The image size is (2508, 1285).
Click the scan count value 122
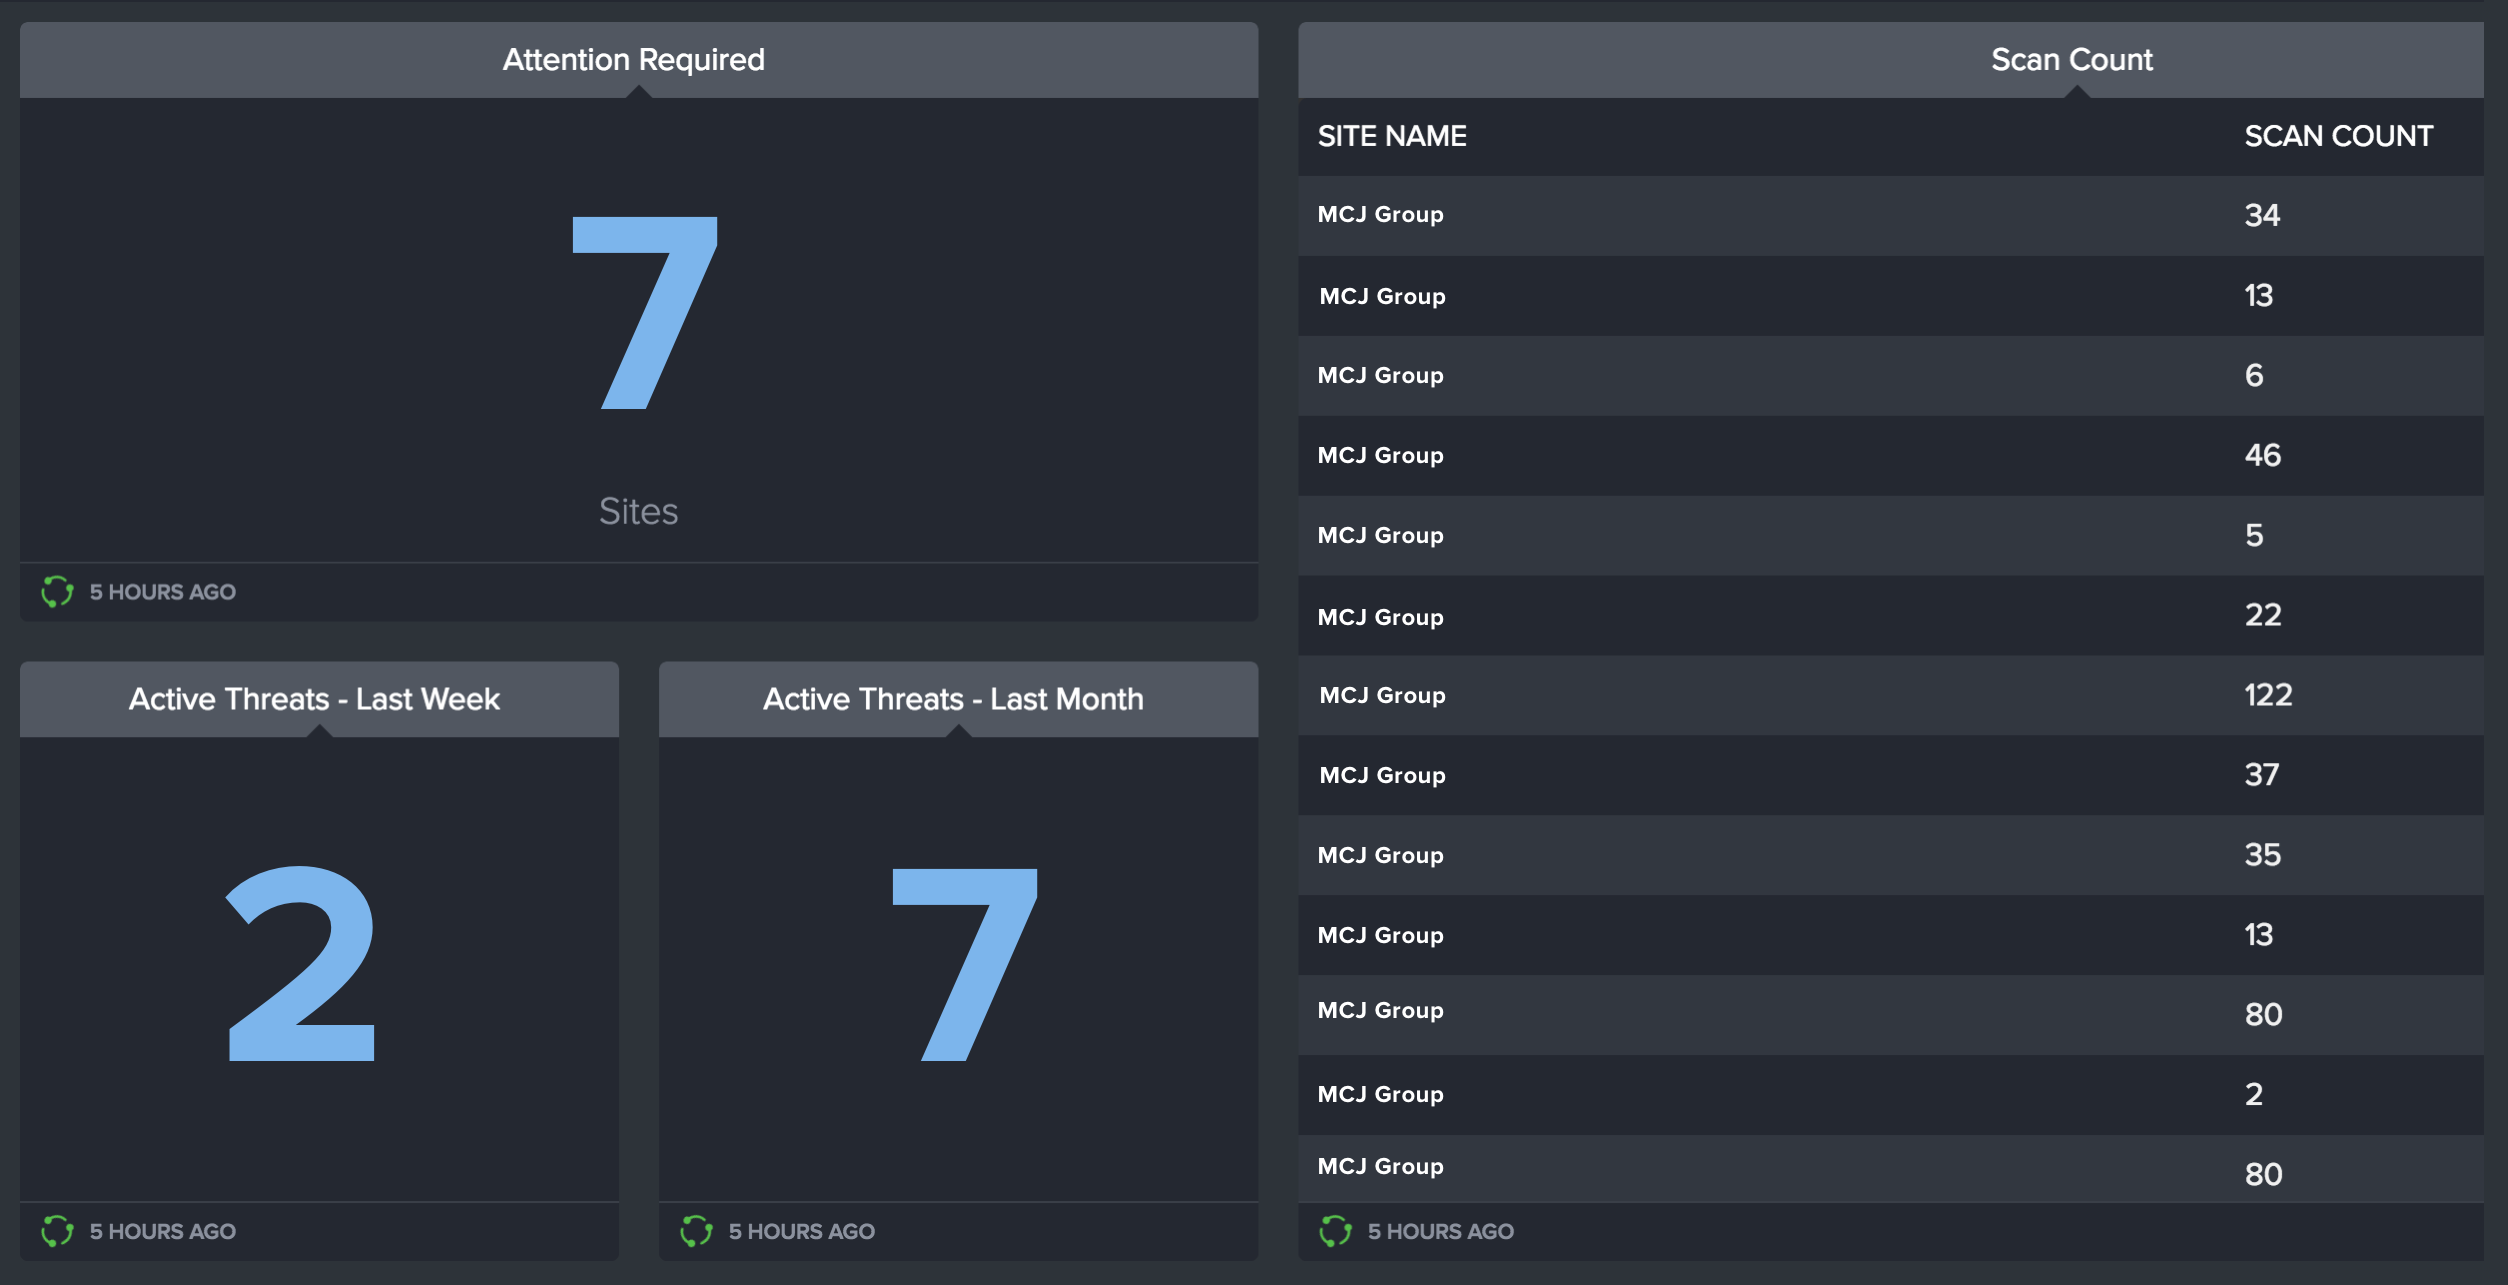pyautogui.click(x=2268, y=695)
